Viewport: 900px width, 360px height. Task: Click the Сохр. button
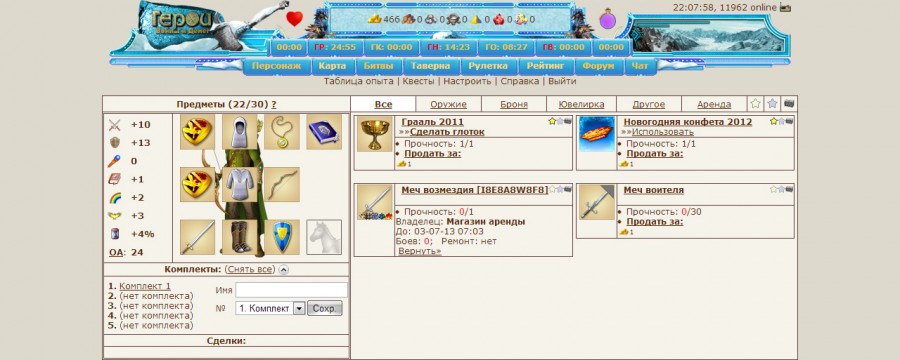(x=324, y=308)
